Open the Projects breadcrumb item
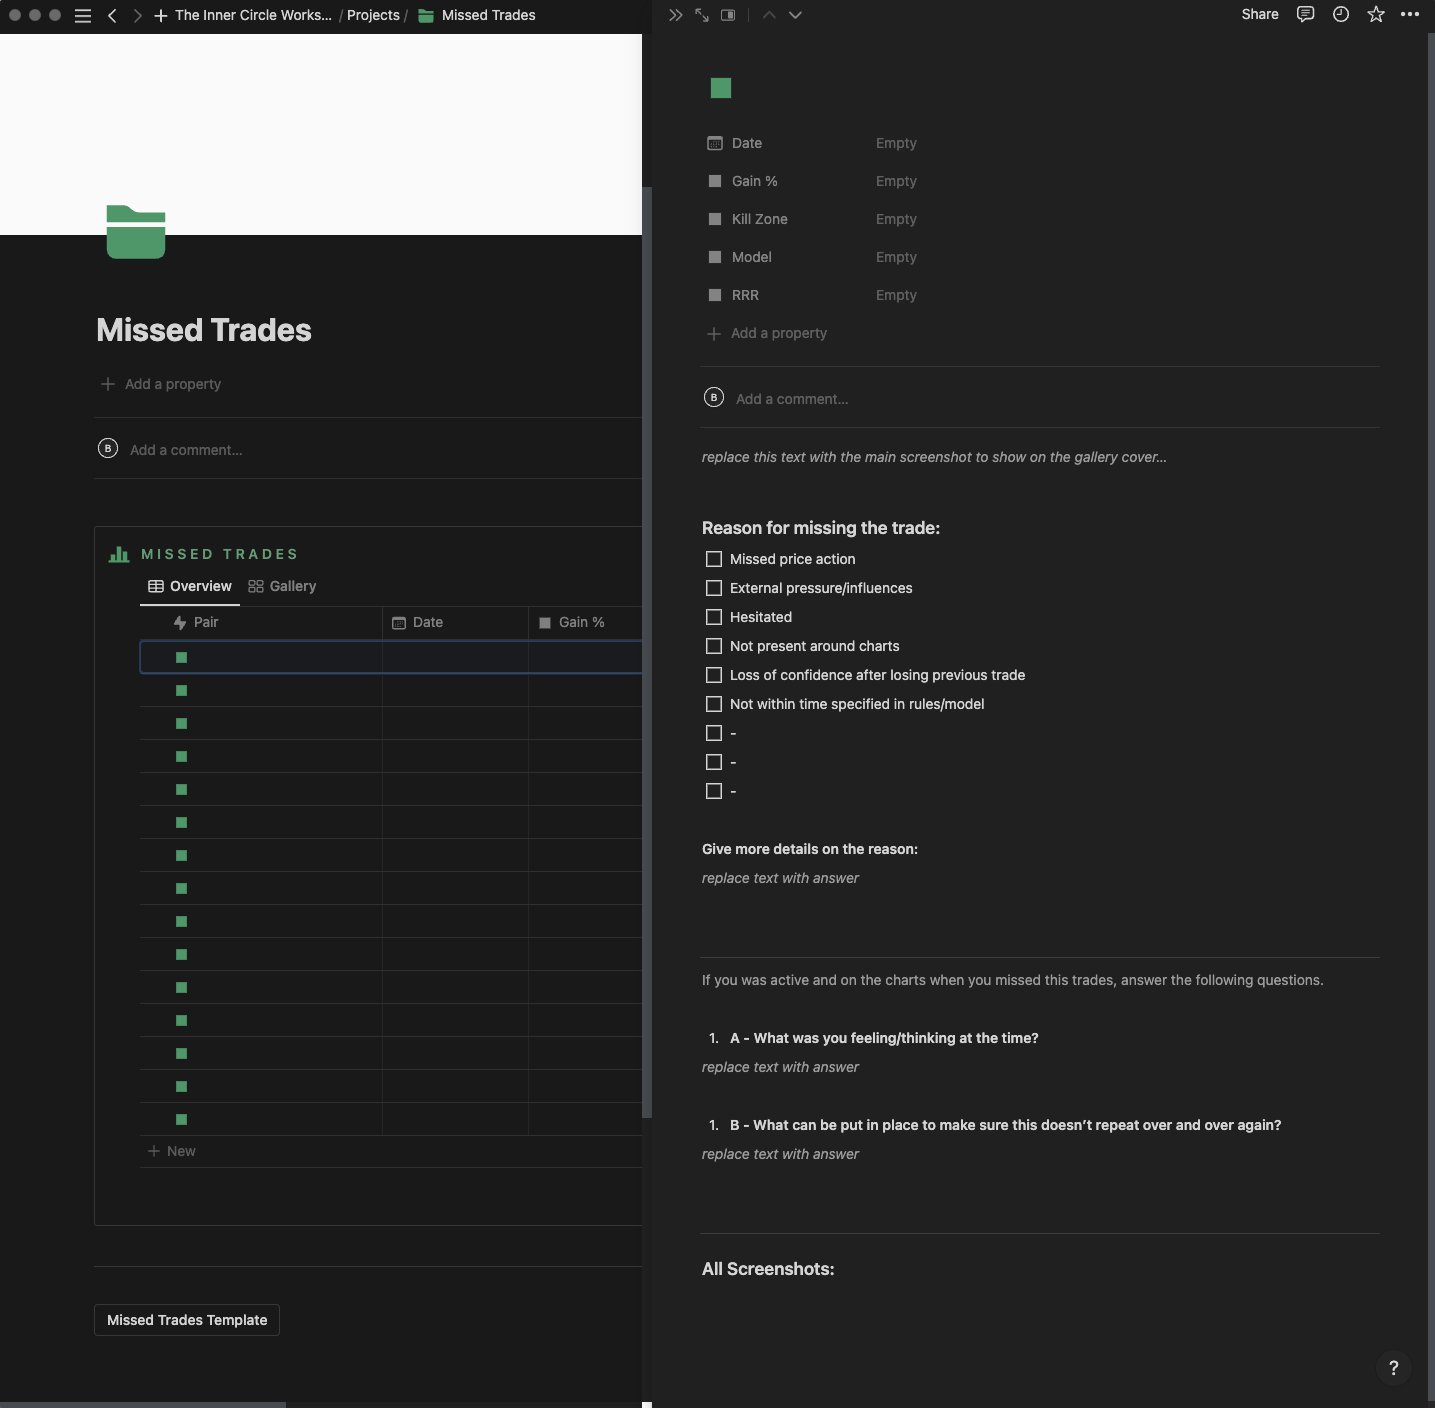 373,15
